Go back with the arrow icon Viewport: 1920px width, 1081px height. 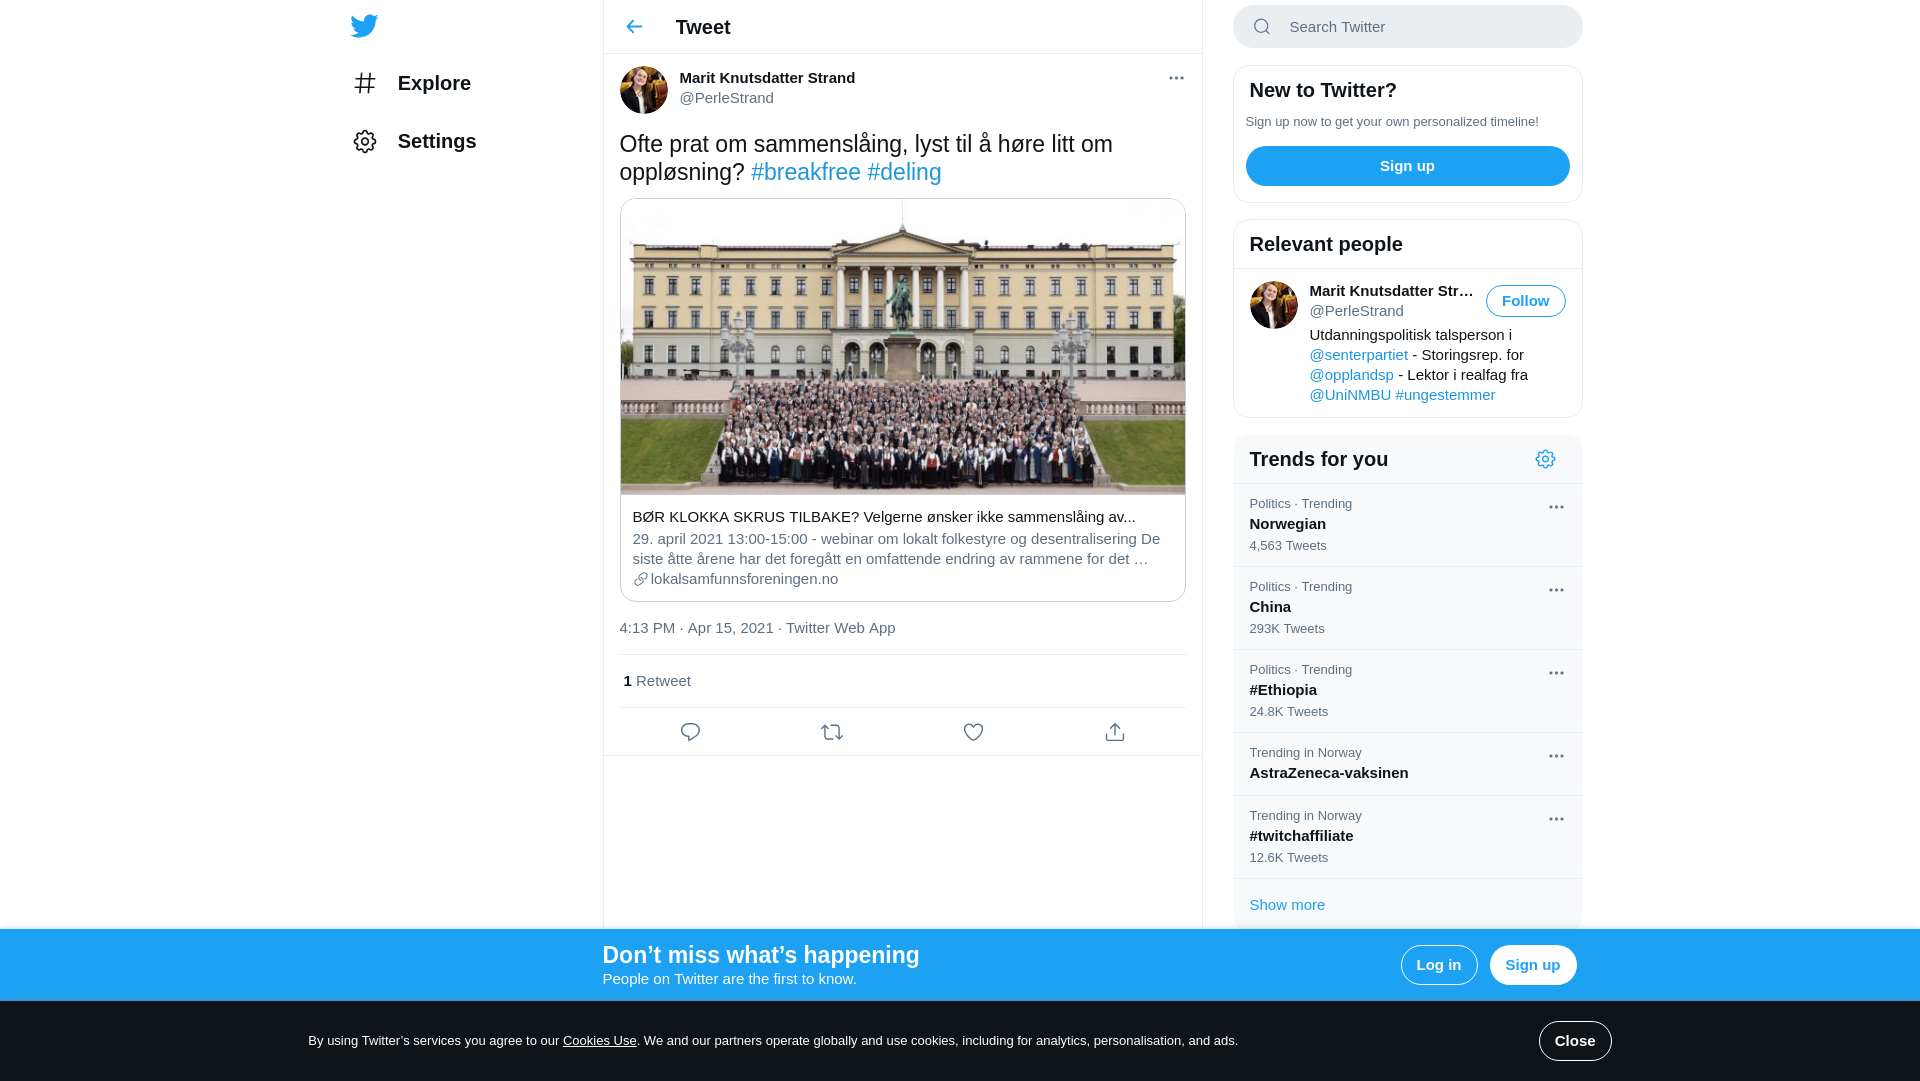tap(634, 27)
